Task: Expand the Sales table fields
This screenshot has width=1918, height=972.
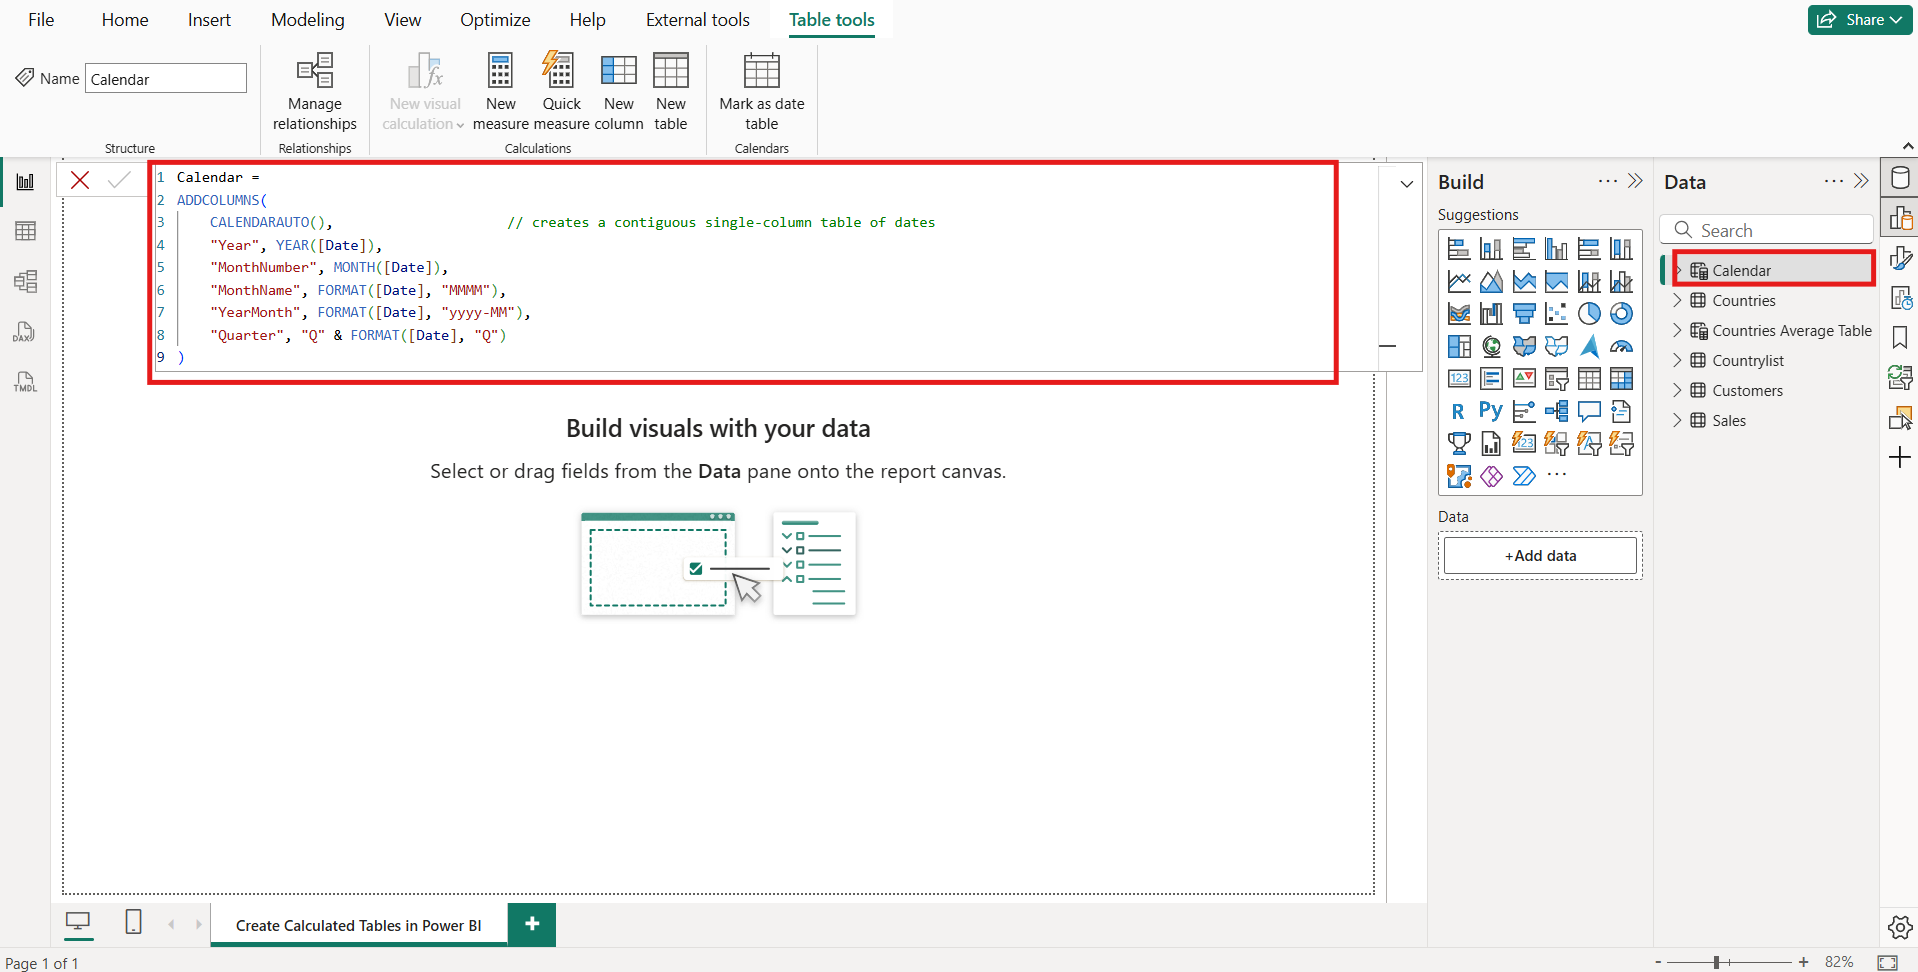Action: pyautogui.click(x=1677, y=421)
